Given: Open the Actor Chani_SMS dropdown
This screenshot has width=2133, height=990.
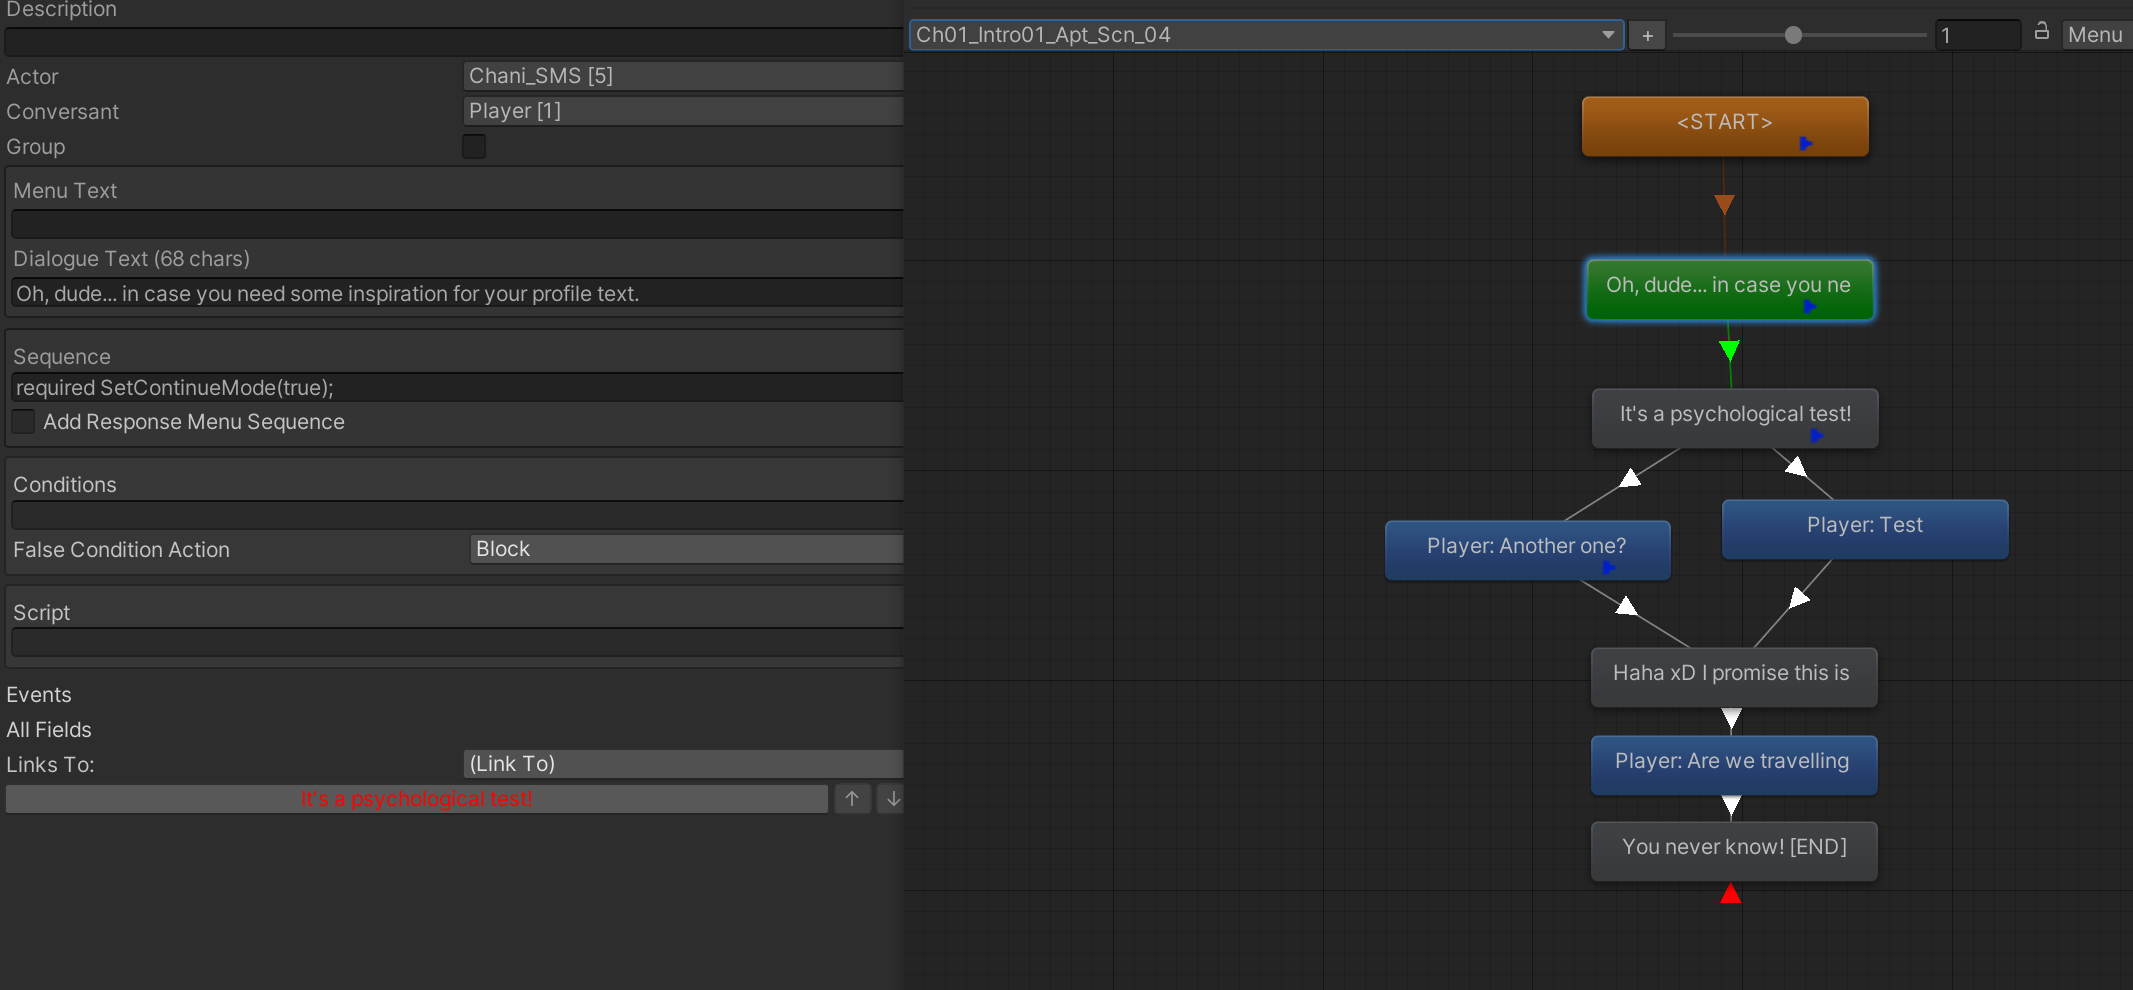Looking at the screenshot, I should pyautogui.click(x=683, y=76).
